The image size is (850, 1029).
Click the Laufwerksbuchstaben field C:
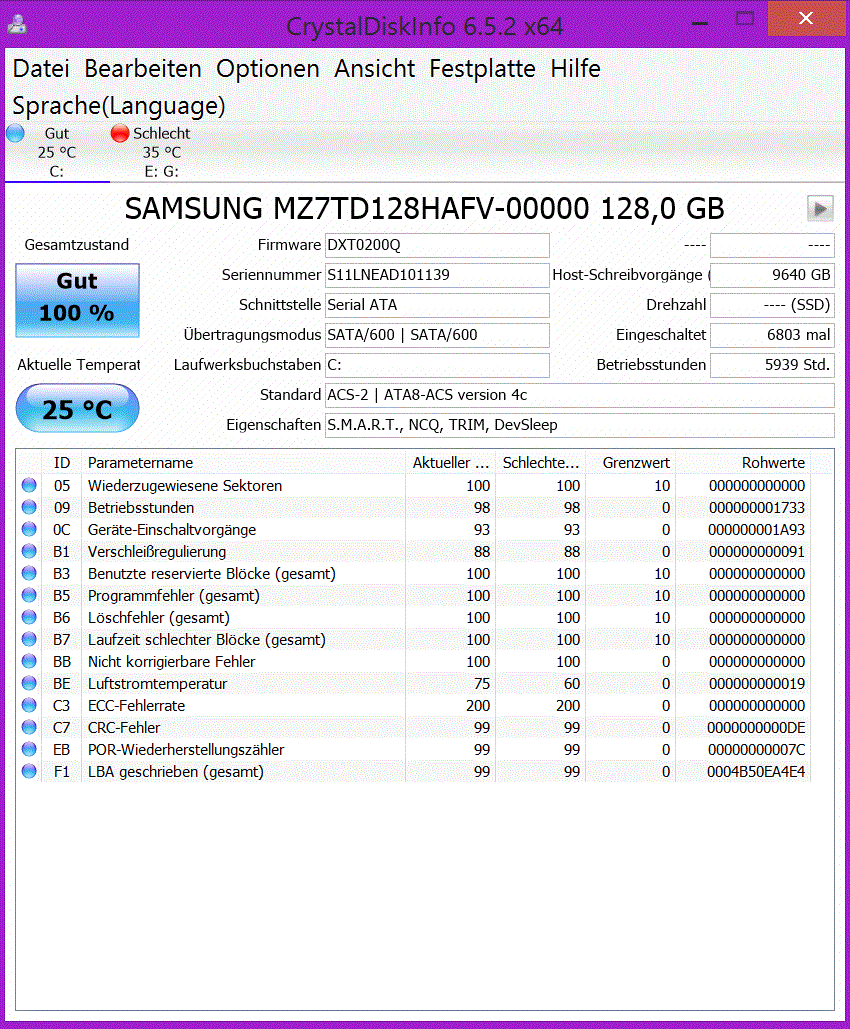[x=437, y=365]
